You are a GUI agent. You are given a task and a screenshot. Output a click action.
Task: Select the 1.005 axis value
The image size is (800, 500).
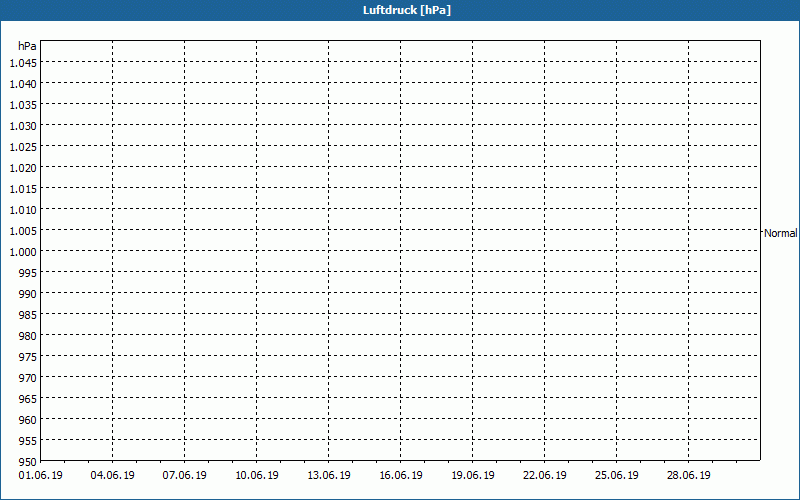[23, 231]
